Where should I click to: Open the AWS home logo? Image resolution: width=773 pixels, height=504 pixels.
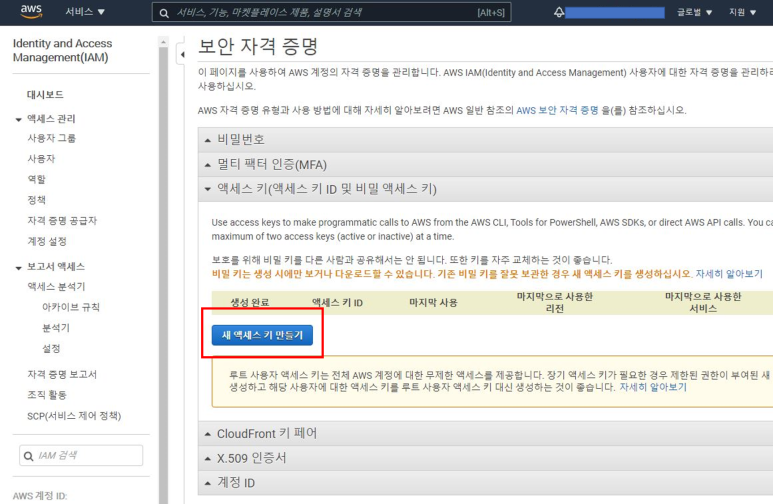pos(31,12)
